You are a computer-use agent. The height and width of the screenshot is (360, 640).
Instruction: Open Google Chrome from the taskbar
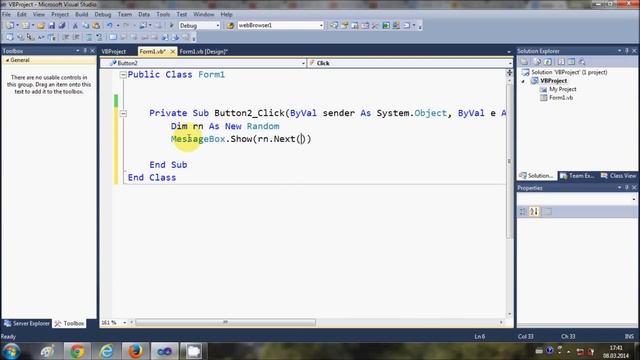pos(76,351)
